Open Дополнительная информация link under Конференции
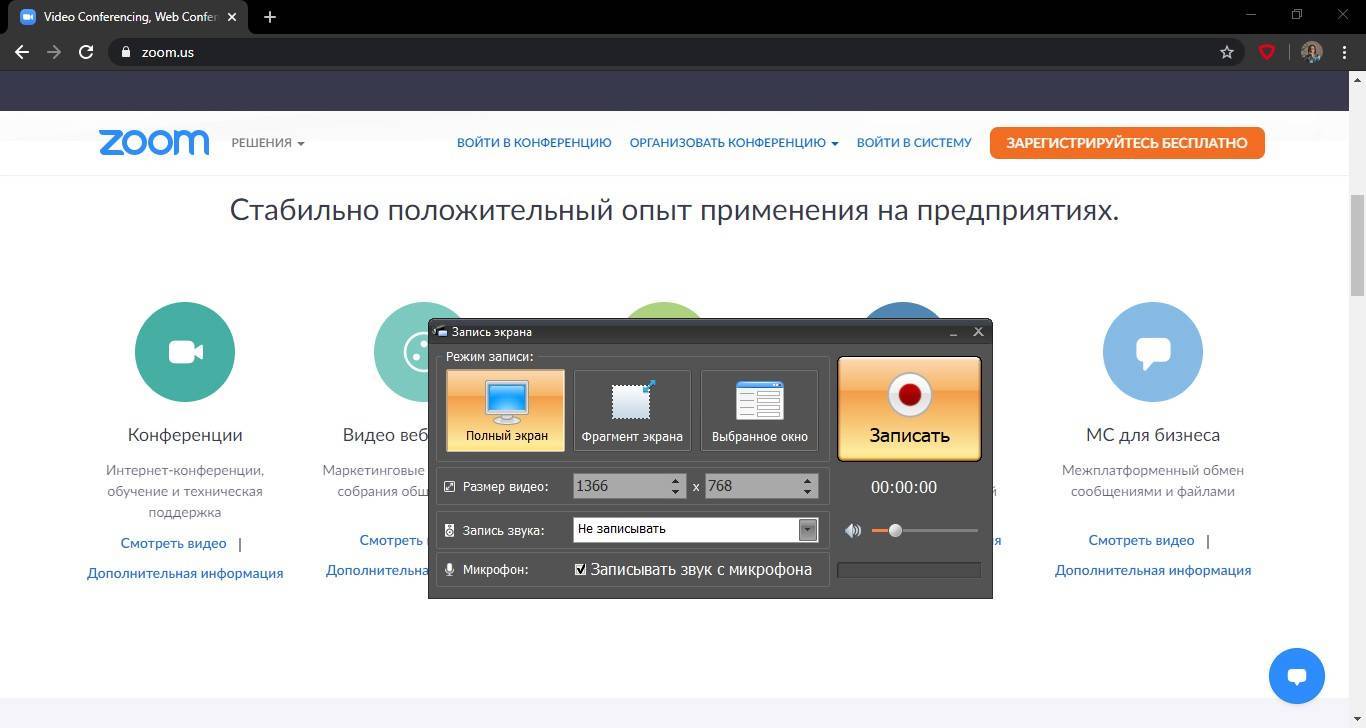 click(x=185, y=573)
